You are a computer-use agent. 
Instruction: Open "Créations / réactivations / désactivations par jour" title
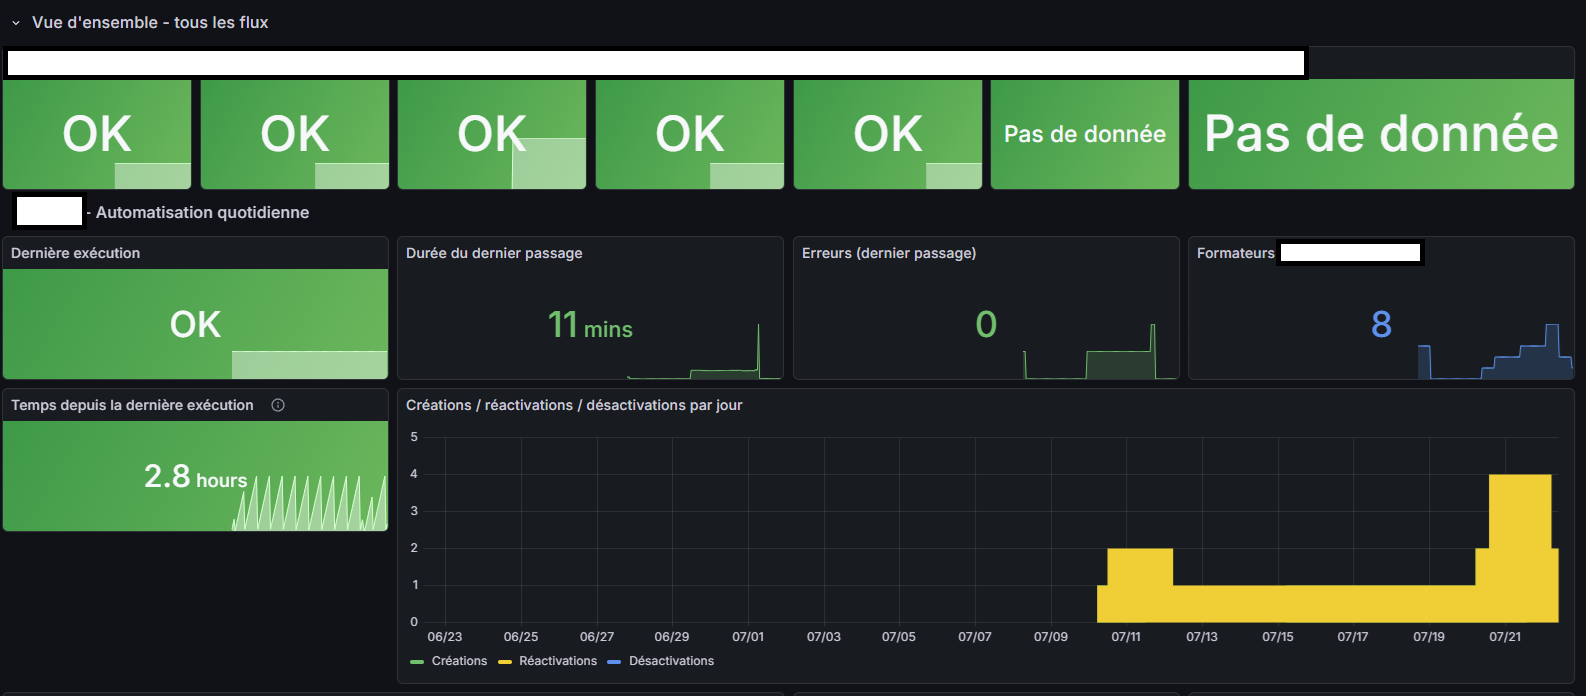coord(574,405)
